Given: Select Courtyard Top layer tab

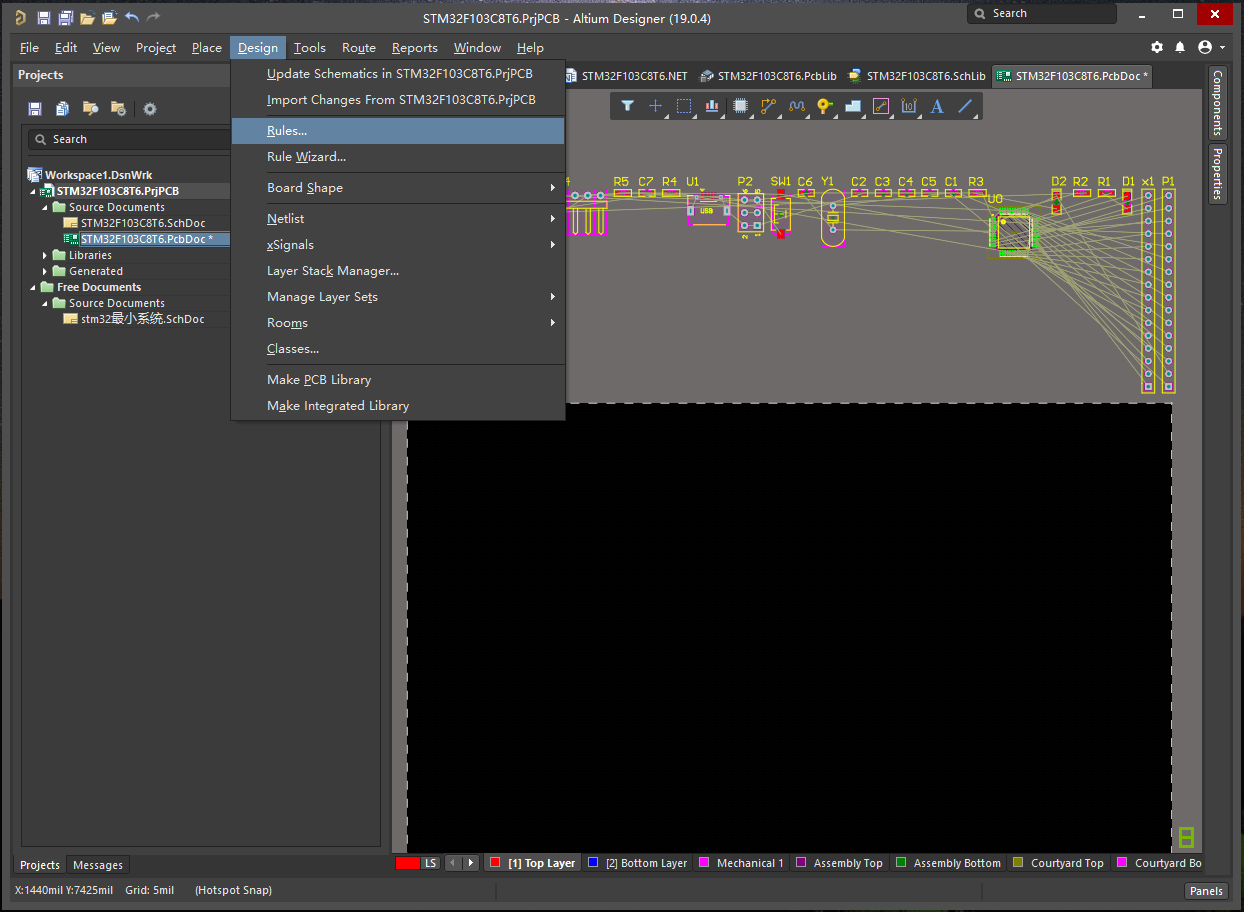Looking at the screenshot, I should (x=1059, y=863).
